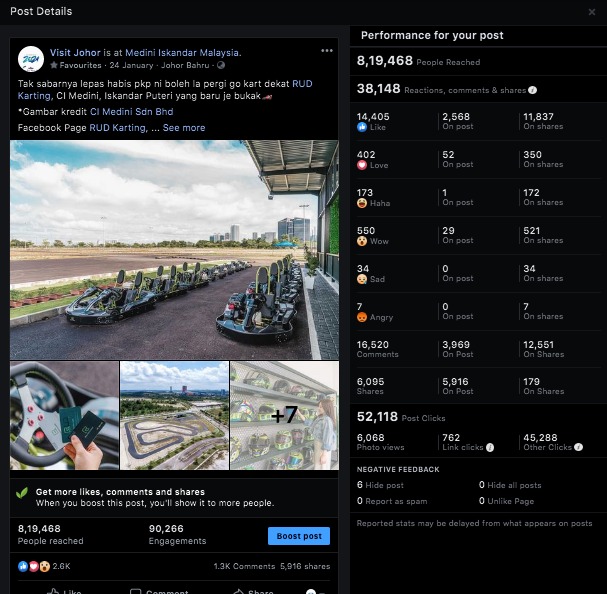
Task: Open the +7 helmets photo thumbnail
Action: pos(285,415)
